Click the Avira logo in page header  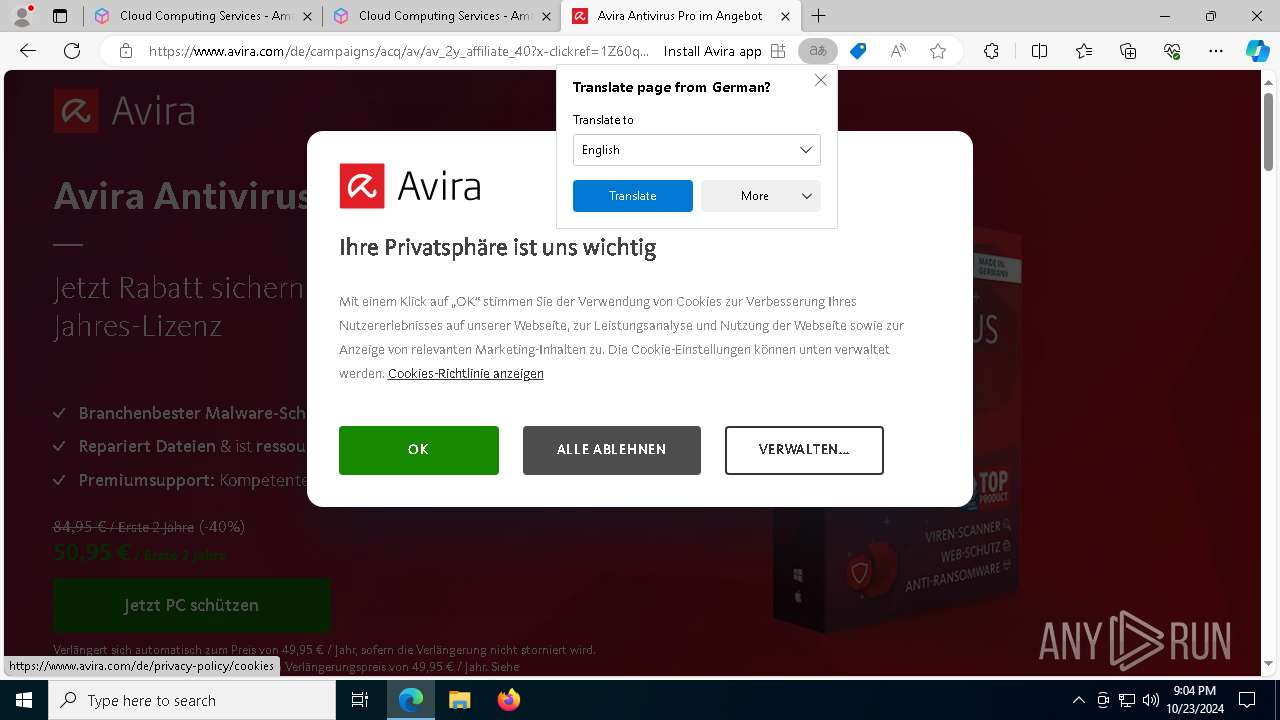(x=125, y=111)
